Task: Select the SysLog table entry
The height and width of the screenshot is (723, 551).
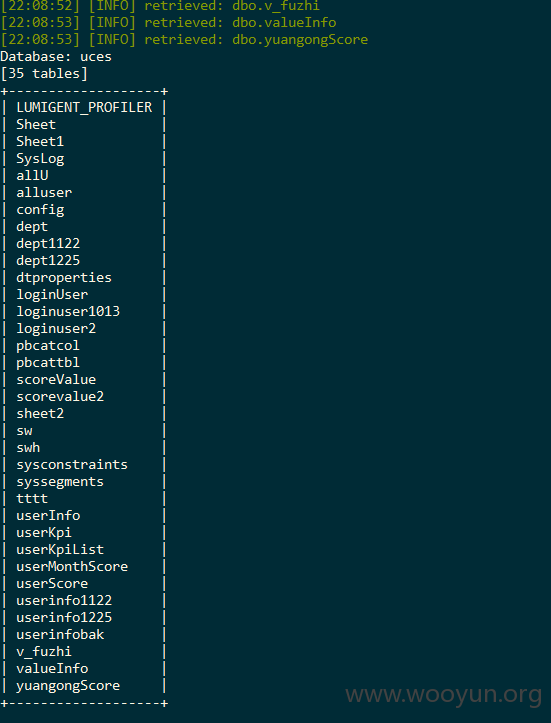Action: coord(40,159)
